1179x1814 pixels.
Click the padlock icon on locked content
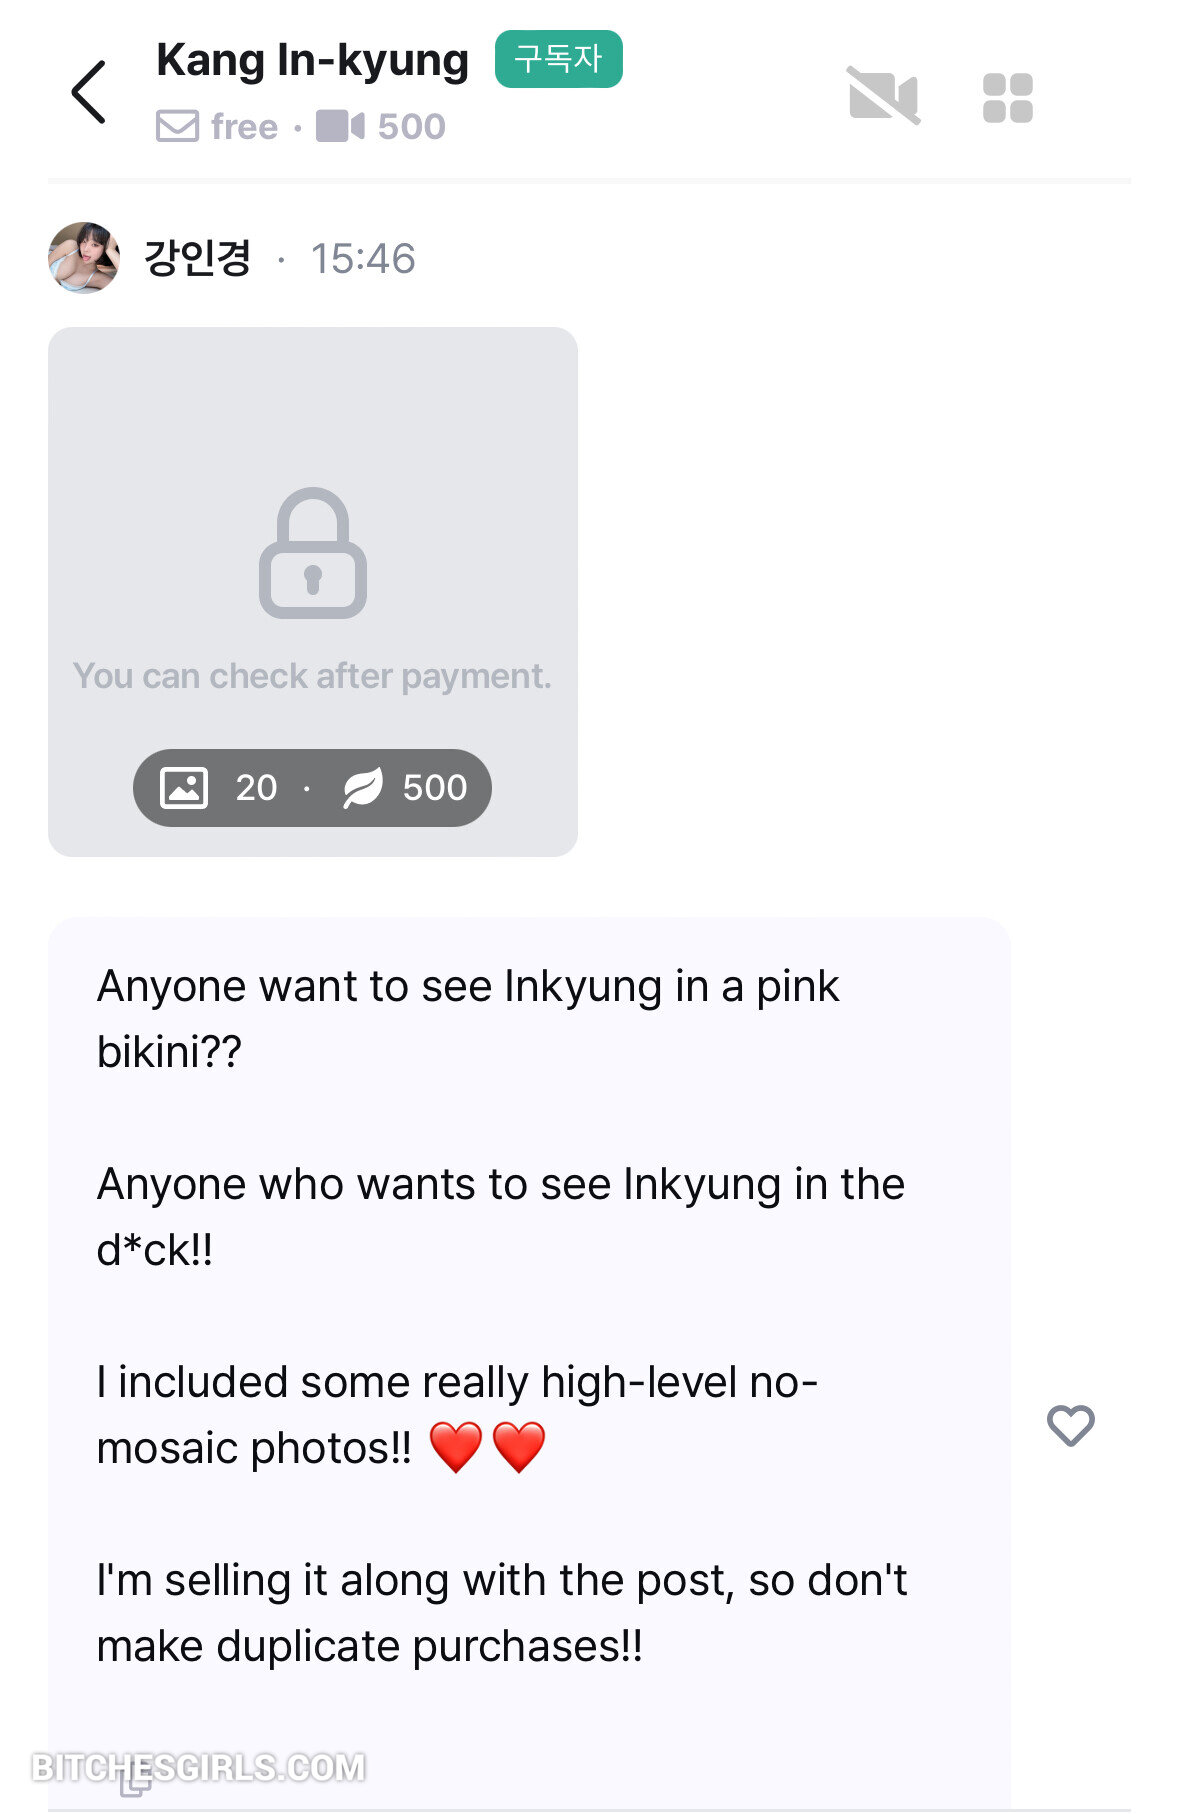tap(313, 553)
